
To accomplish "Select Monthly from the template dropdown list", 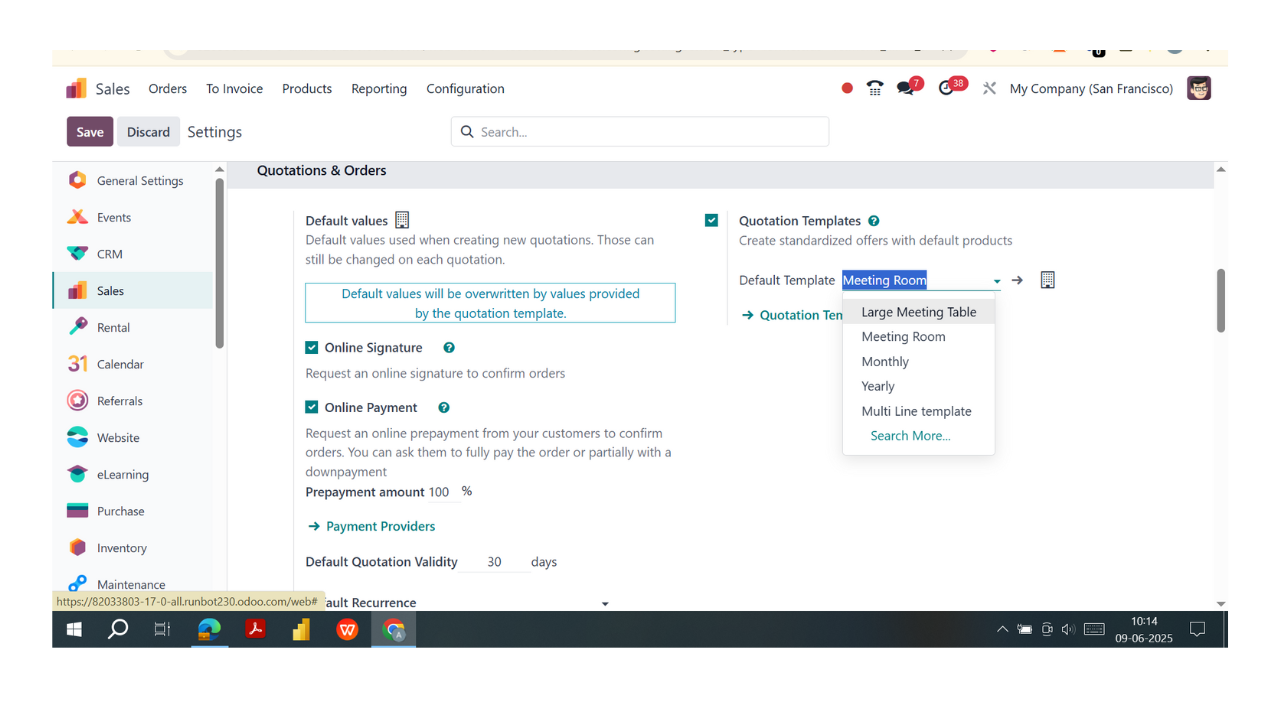I will click(x=884, y=361).
